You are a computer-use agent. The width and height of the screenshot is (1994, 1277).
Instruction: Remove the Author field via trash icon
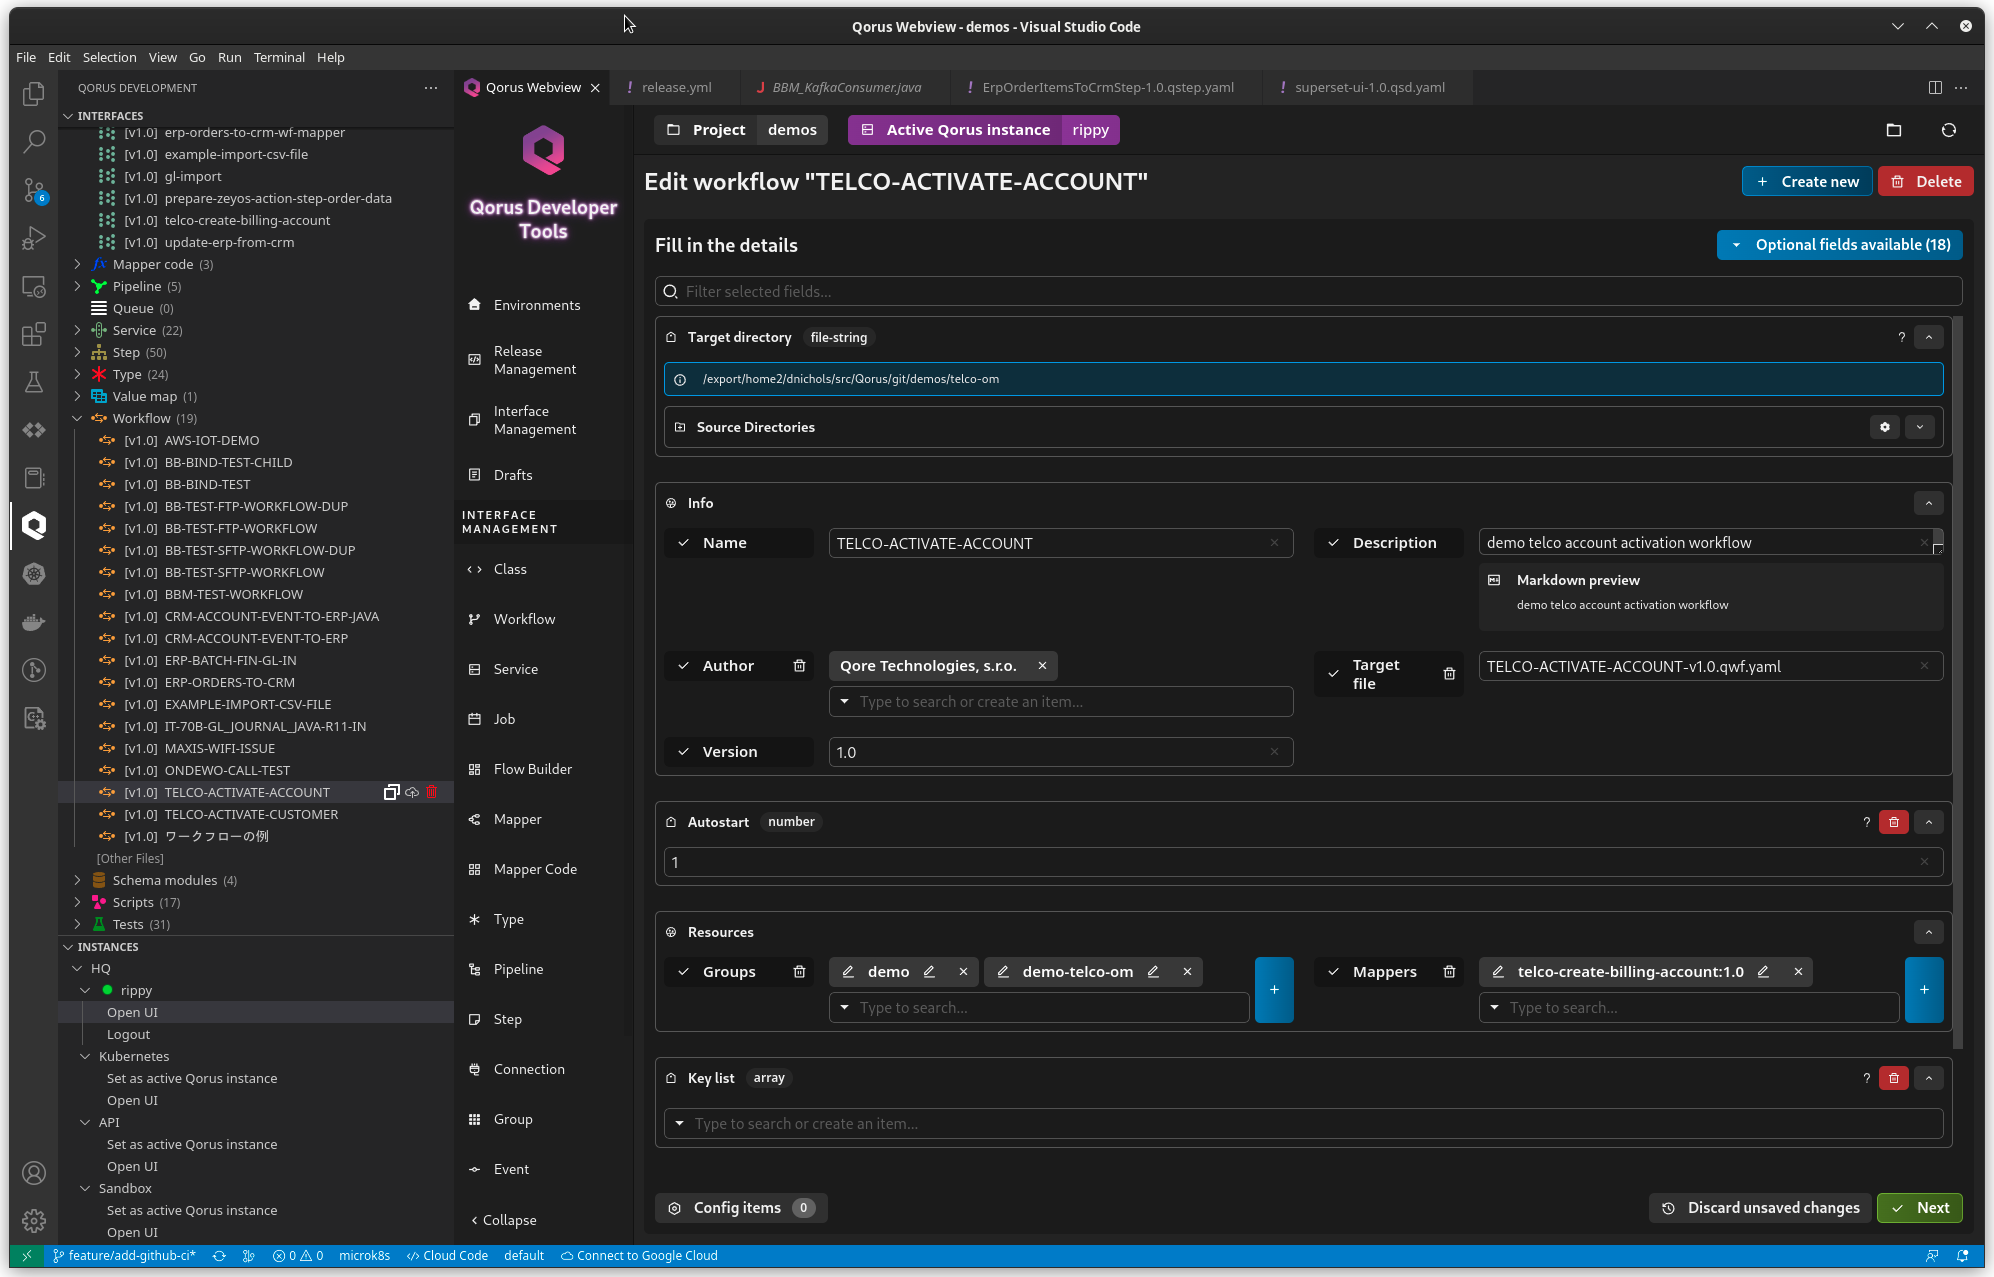tap(799, 666)
